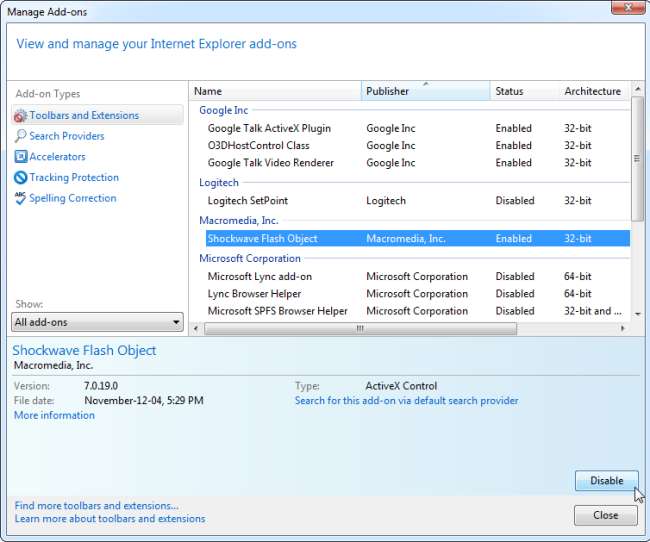Click Search for this add-on link
Screen dimensions: 650x542
point(406,401)
